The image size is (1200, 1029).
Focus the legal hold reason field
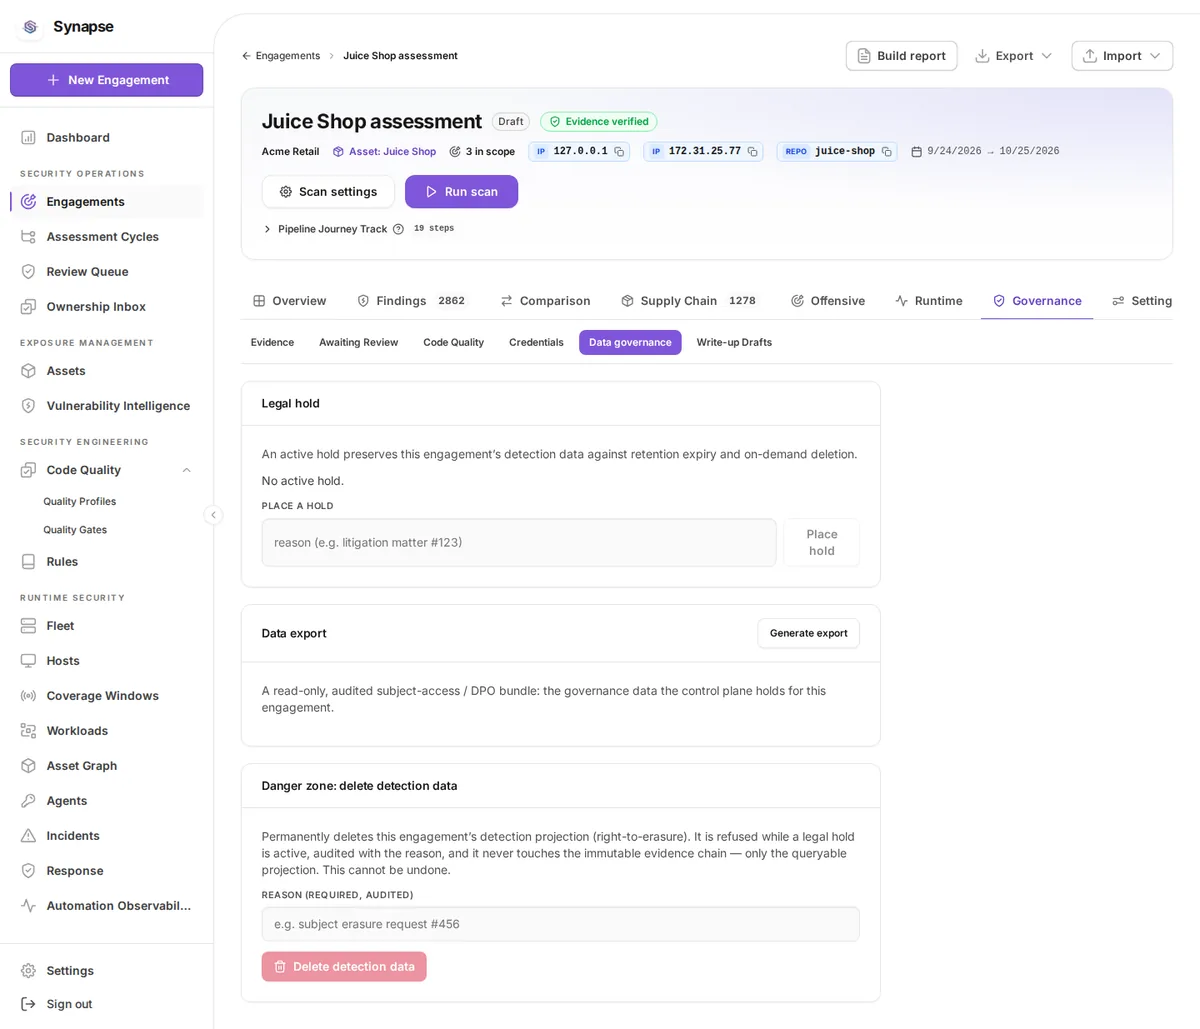point(519,542)
